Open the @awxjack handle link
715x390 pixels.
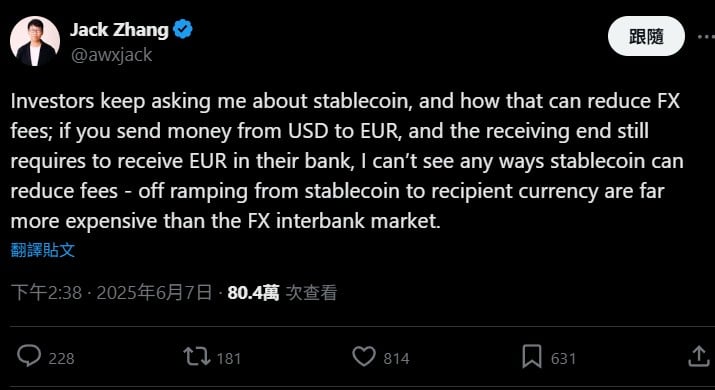click(111, 55)
